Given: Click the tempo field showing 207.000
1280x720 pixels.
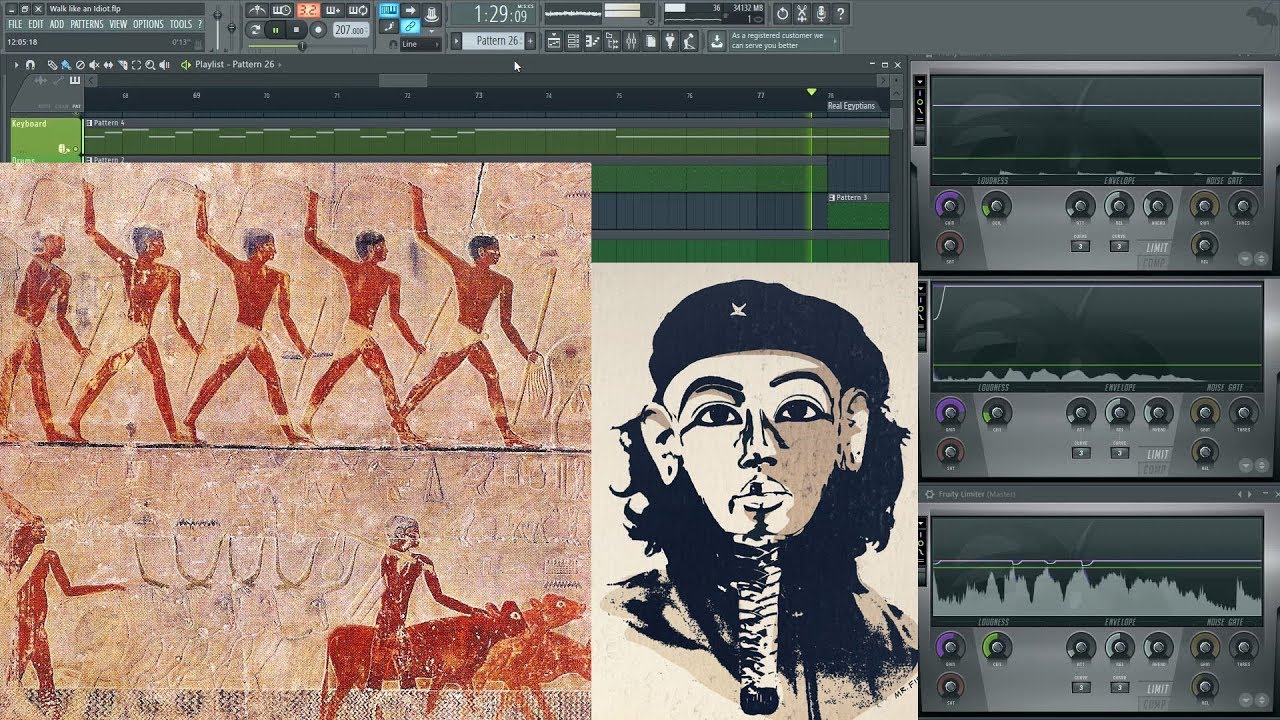Looking at the screenshot, I should [x=351, y=30].
